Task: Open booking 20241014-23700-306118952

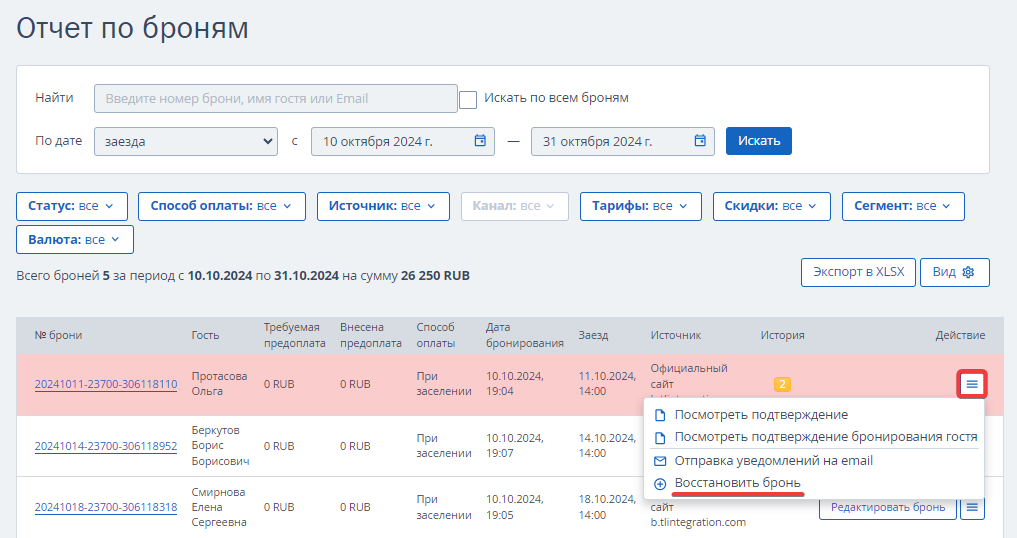Action: pyautogui.click(x=106, y=446)
